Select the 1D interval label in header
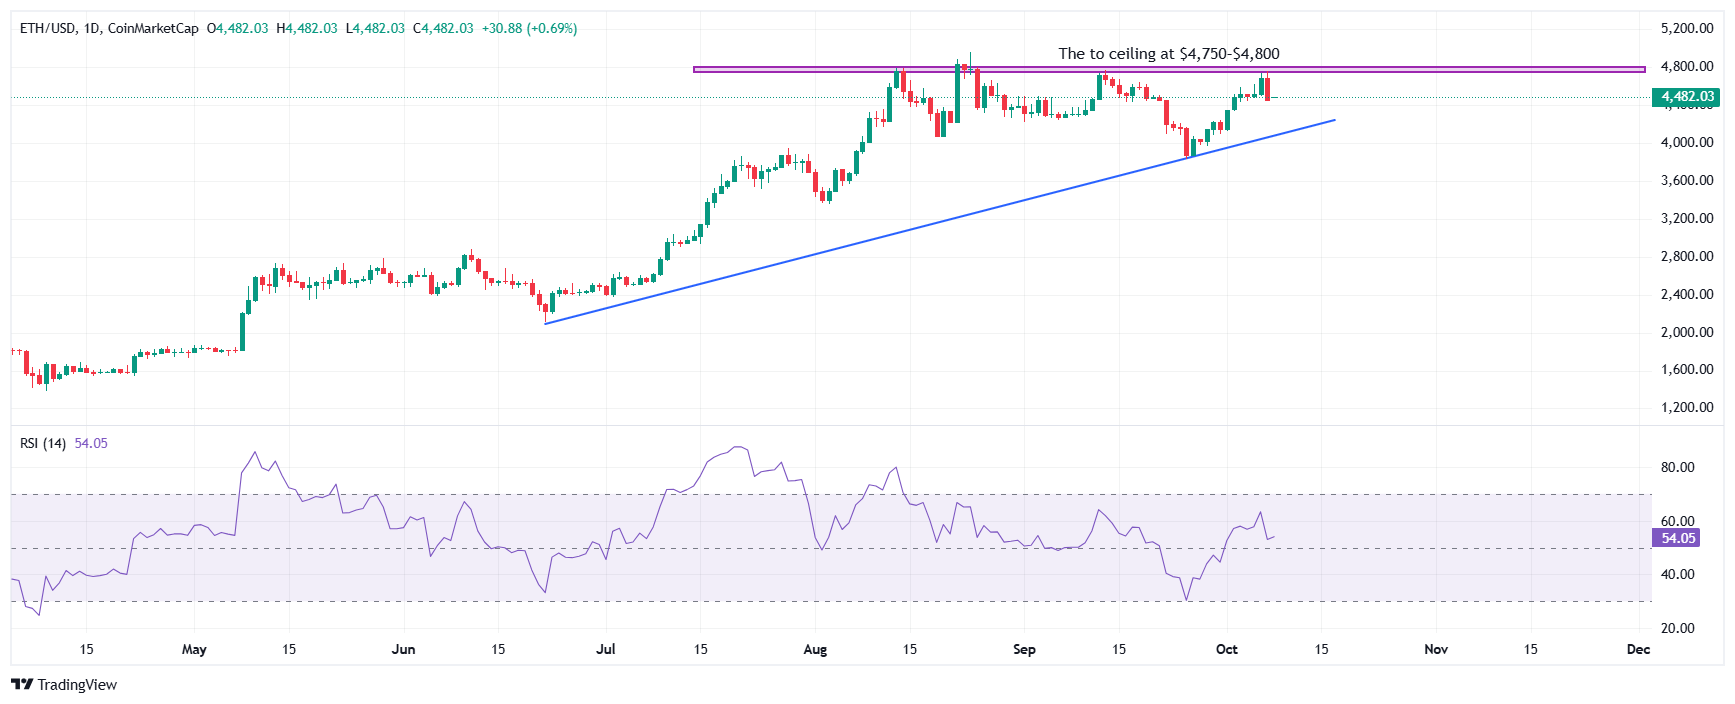Image resolution: width=1735 pixels, height=704 pixels. (92, 28)
